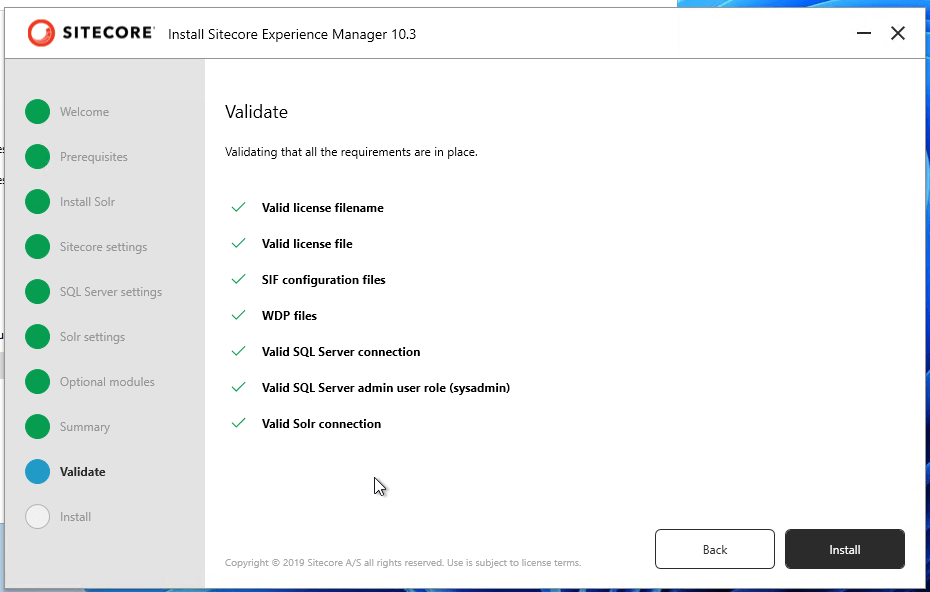This screenshot has height=592, width=930.
Task: Click the green Prerequisites step circle
Action: (x=37, y=157)
